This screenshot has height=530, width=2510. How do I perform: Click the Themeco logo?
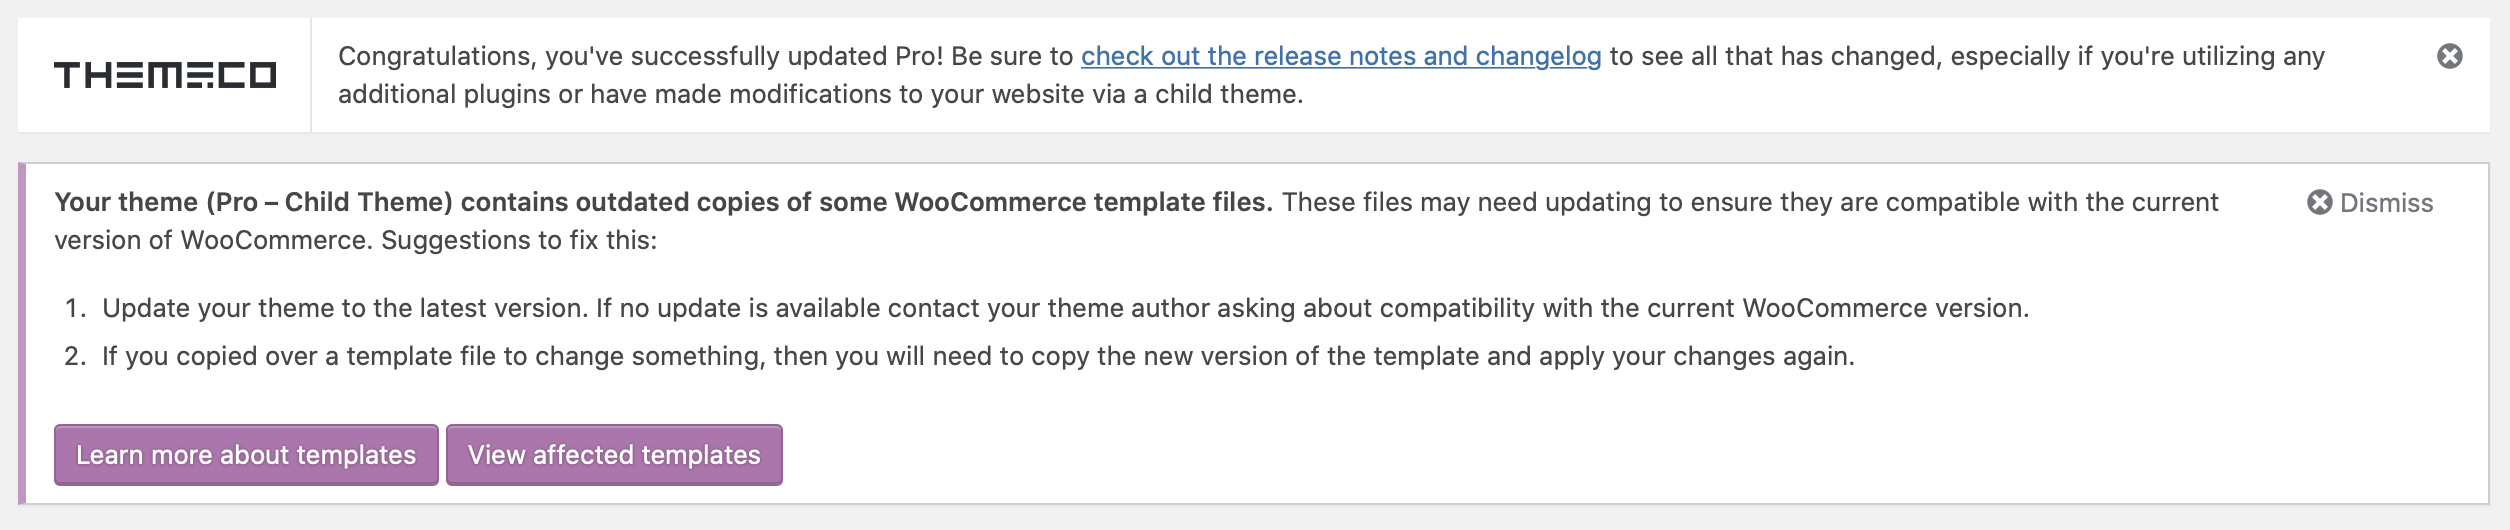tap(165, 75)
